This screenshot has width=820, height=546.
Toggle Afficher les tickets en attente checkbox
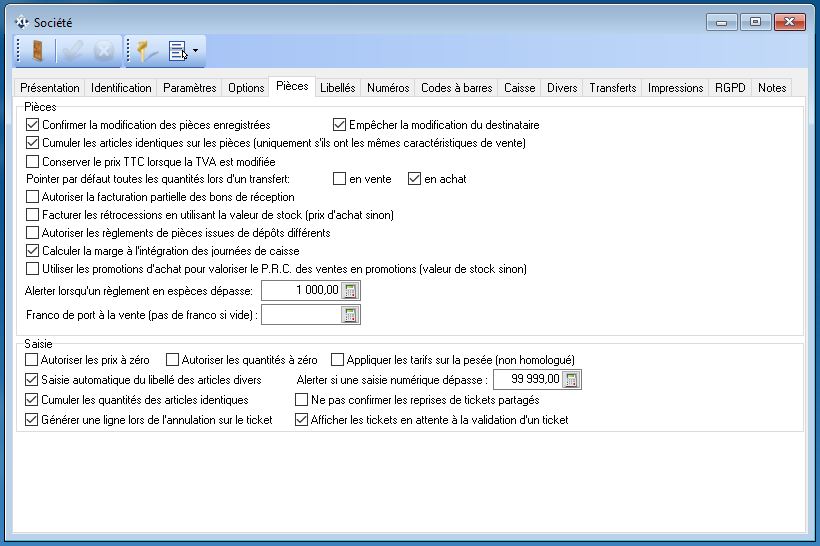301,420
